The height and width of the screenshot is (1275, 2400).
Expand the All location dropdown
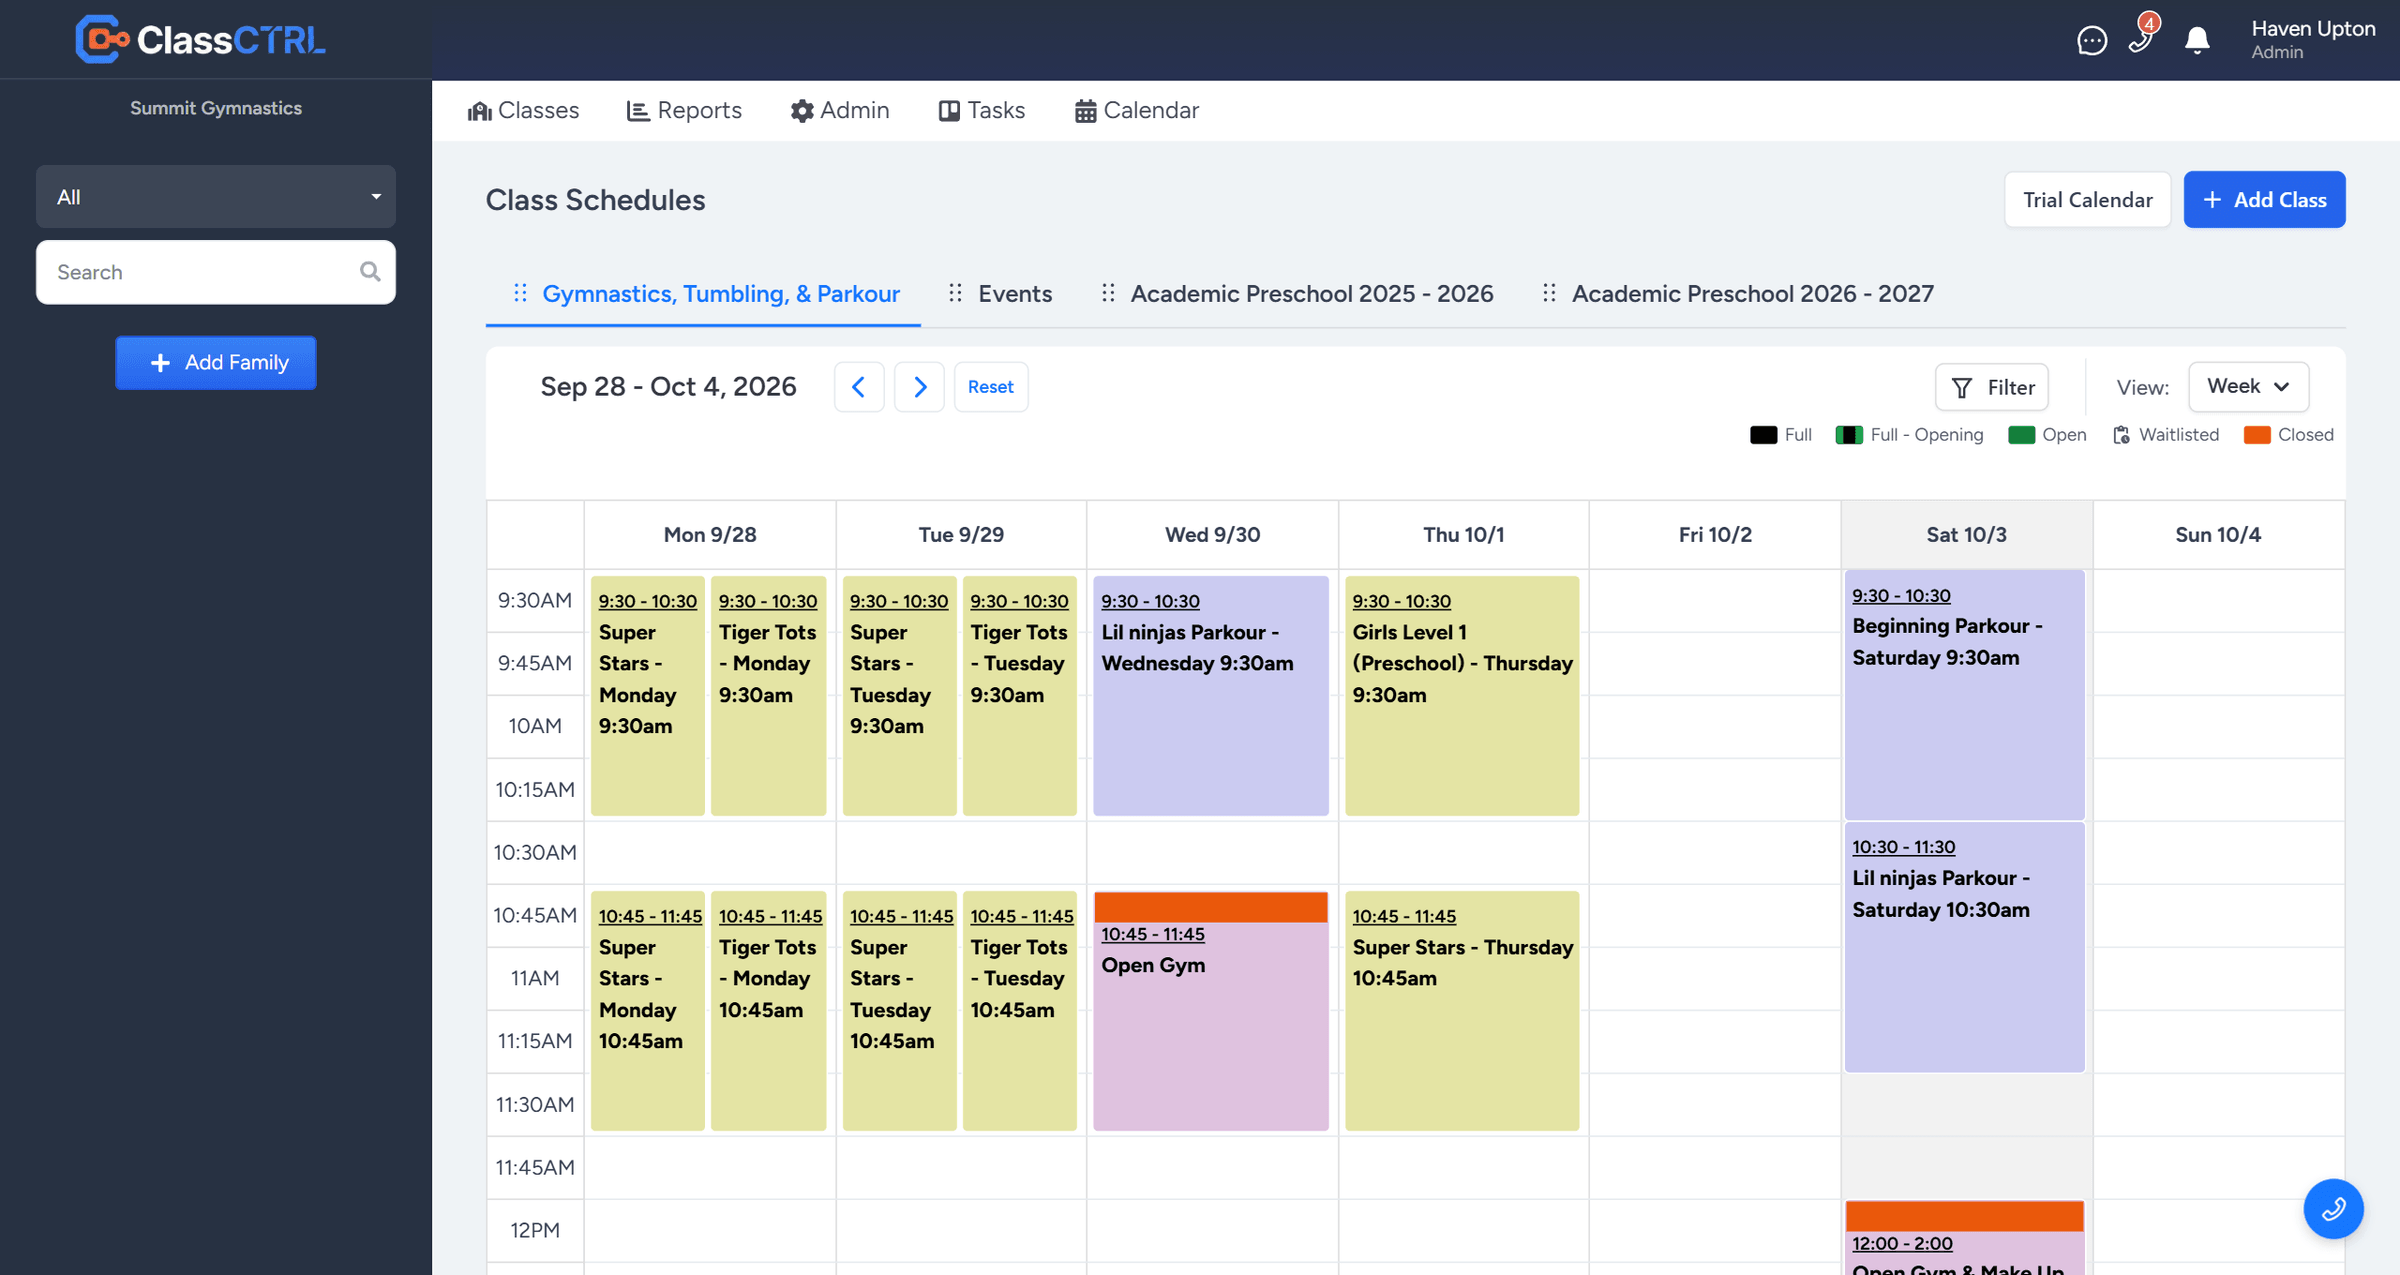216,197
